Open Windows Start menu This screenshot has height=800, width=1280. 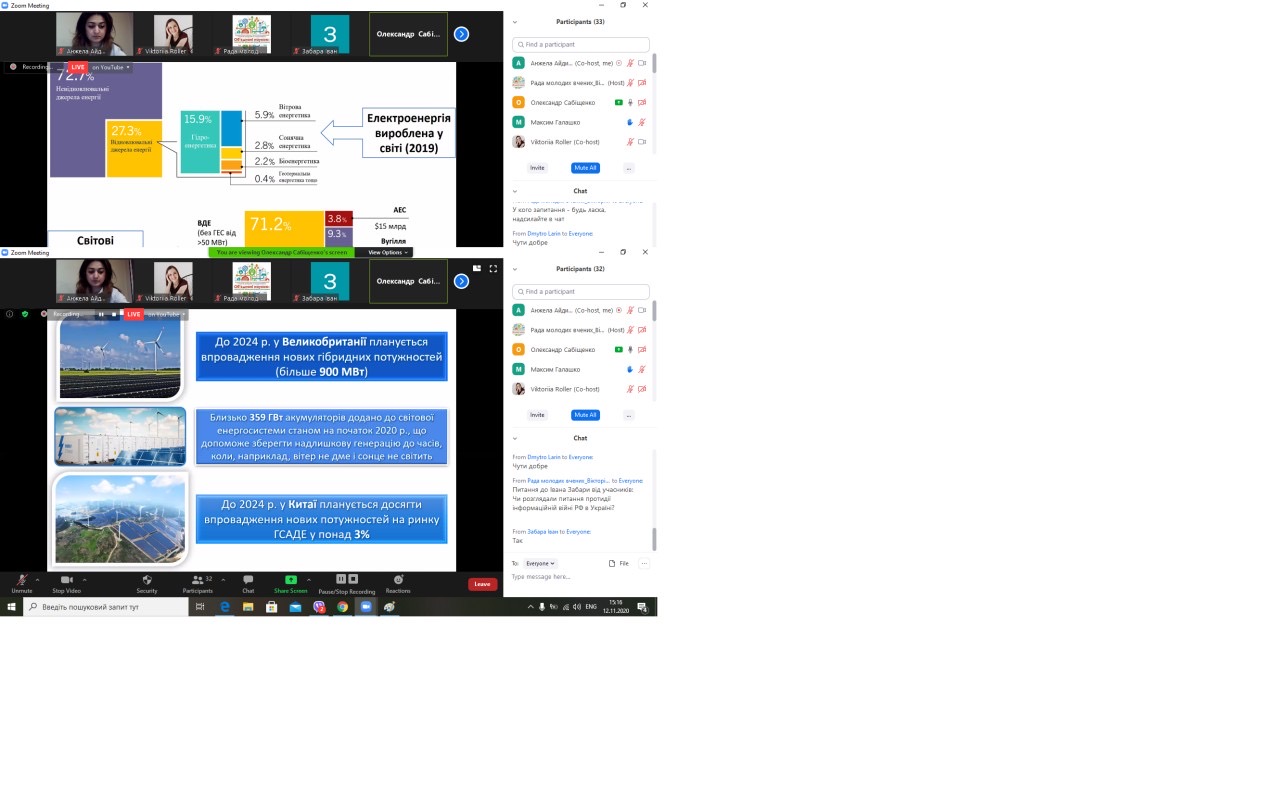[x=11, y=607]
